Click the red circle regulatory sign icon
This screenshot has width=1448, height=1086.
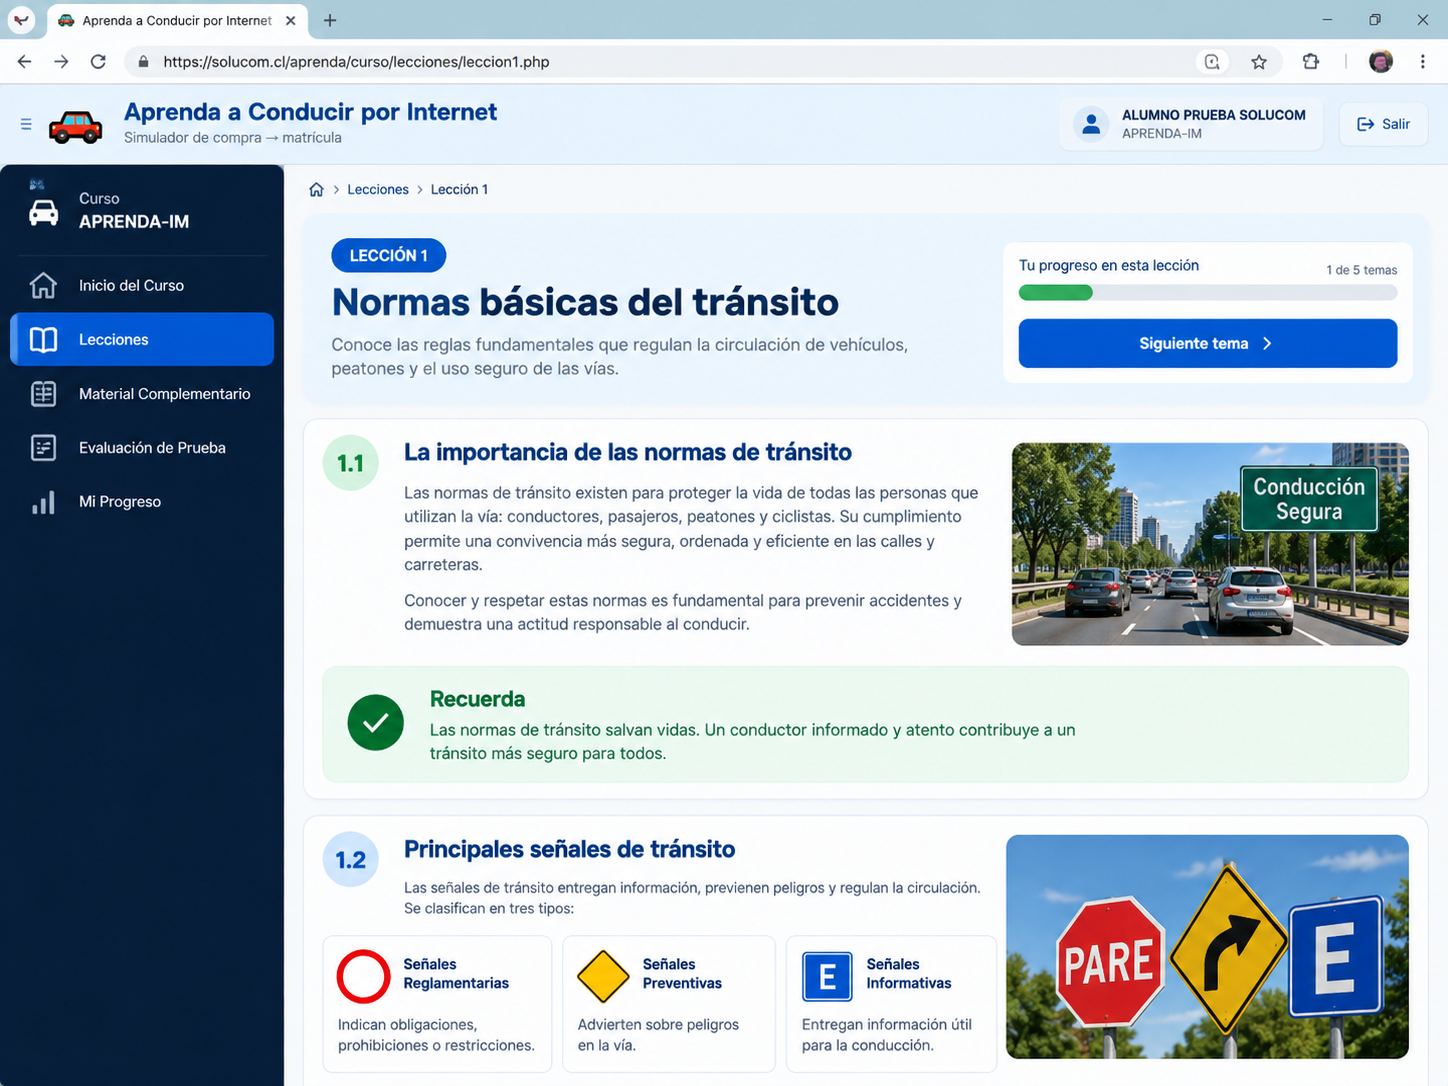point(363,976)
